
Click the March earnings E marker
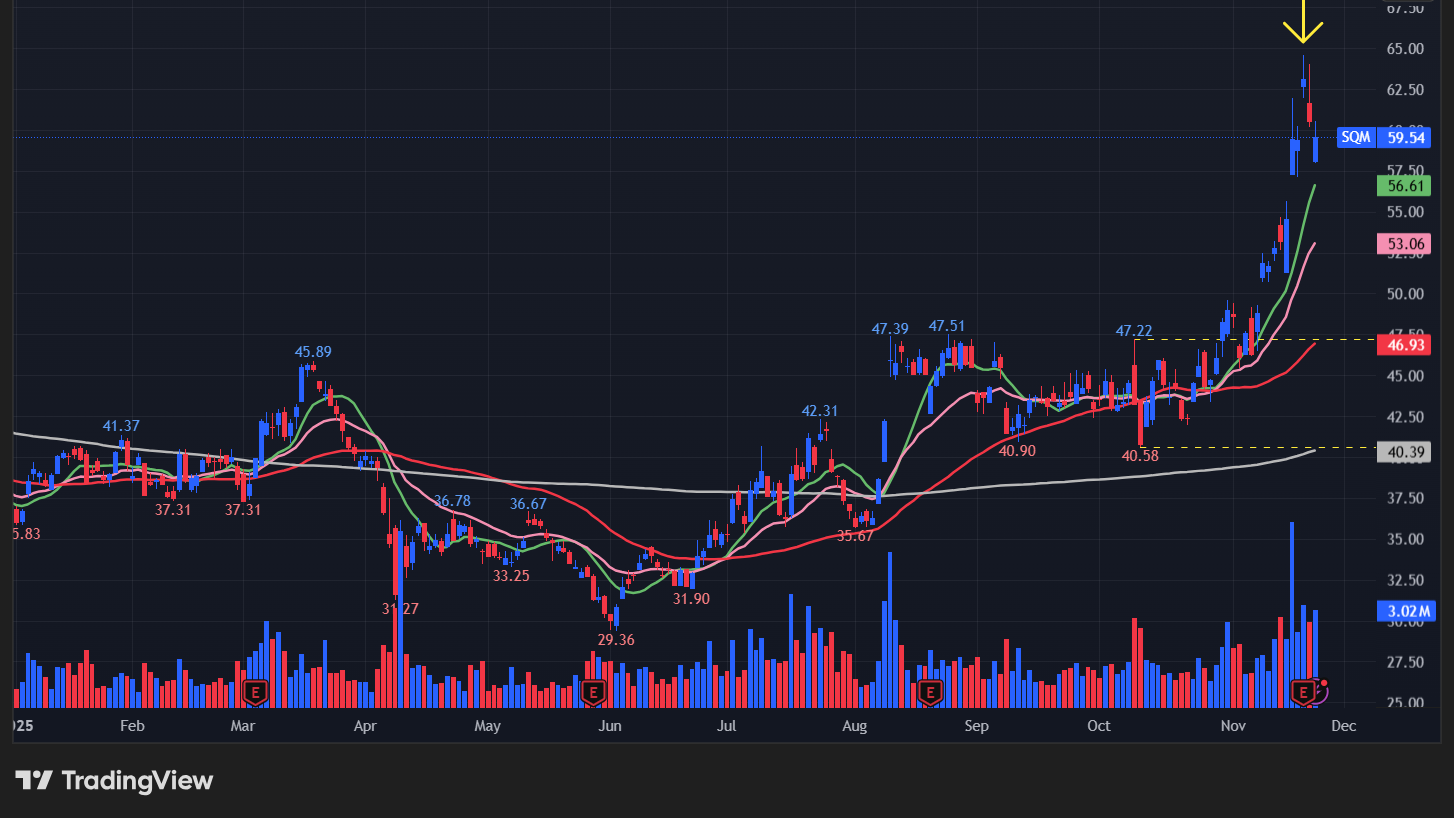(x=256, y=691)
